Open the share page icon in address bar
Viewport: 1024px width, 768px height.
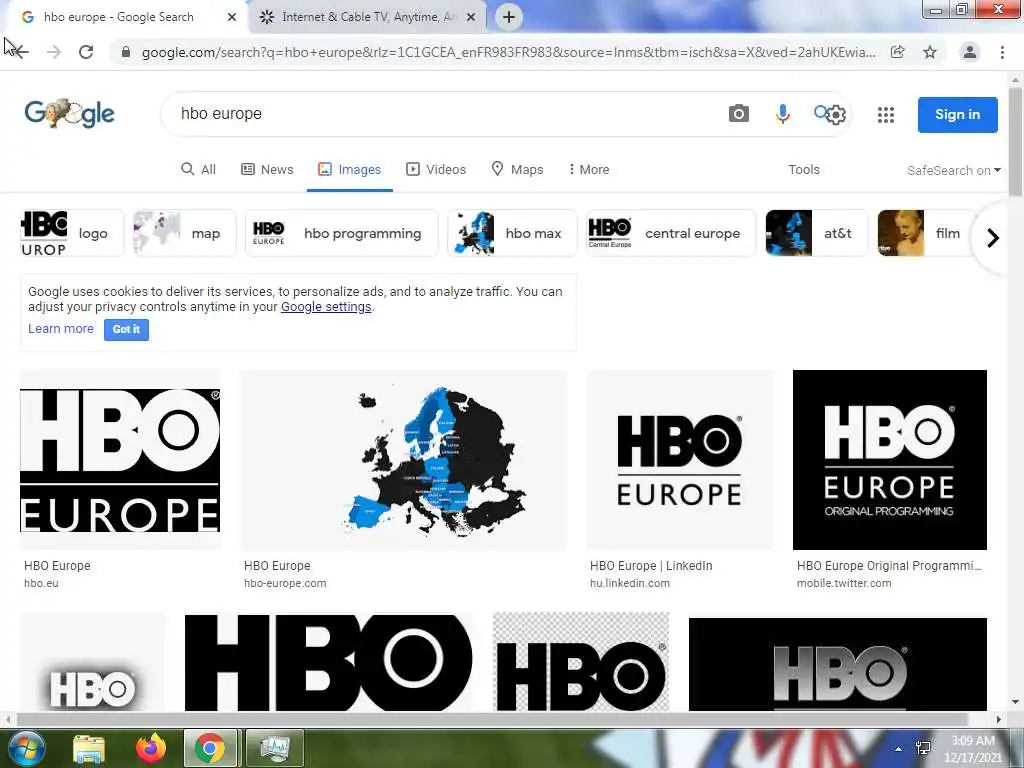pyautogui.click(x=898, y=52)
